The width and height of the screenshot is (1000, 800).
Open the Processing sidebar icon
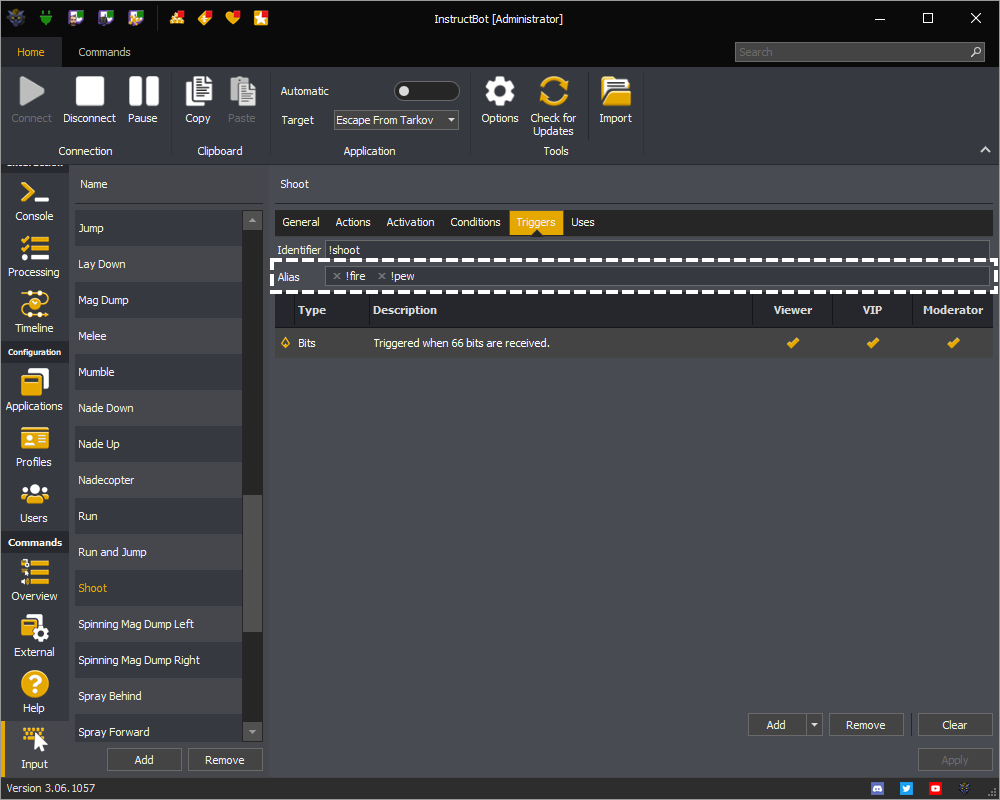pos(34,248)
